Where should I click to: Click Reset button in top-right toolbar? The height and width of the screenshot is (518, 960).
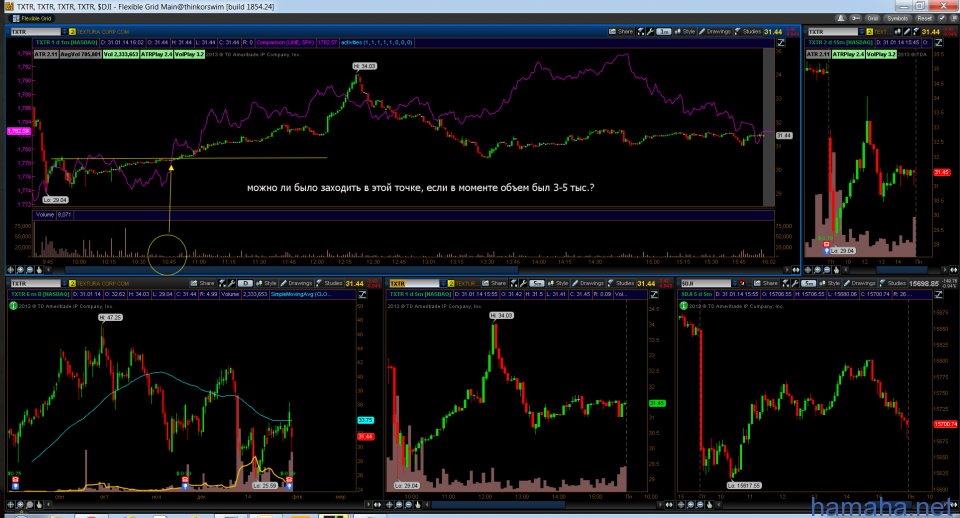[x=924, y=18]
